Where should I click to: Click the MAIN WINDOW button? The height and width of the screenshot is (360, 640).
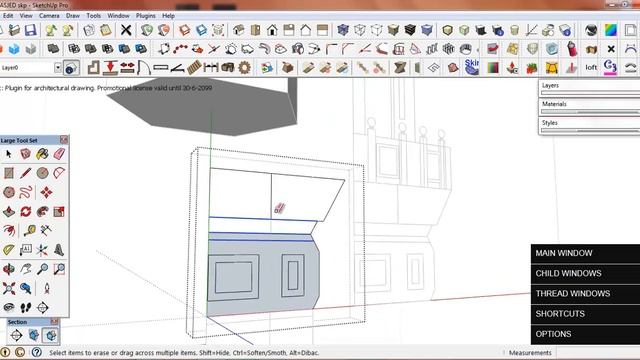pos(585,253)
